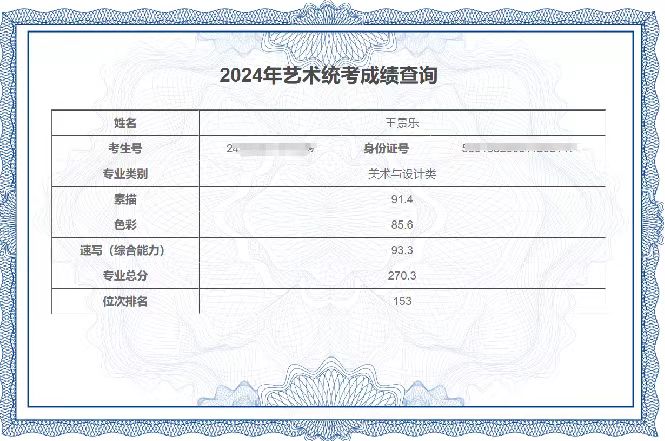The height and width of the screenshot is (441, 665).
Task: Click the 美术与设计类 category value
Action: (402, 174)
